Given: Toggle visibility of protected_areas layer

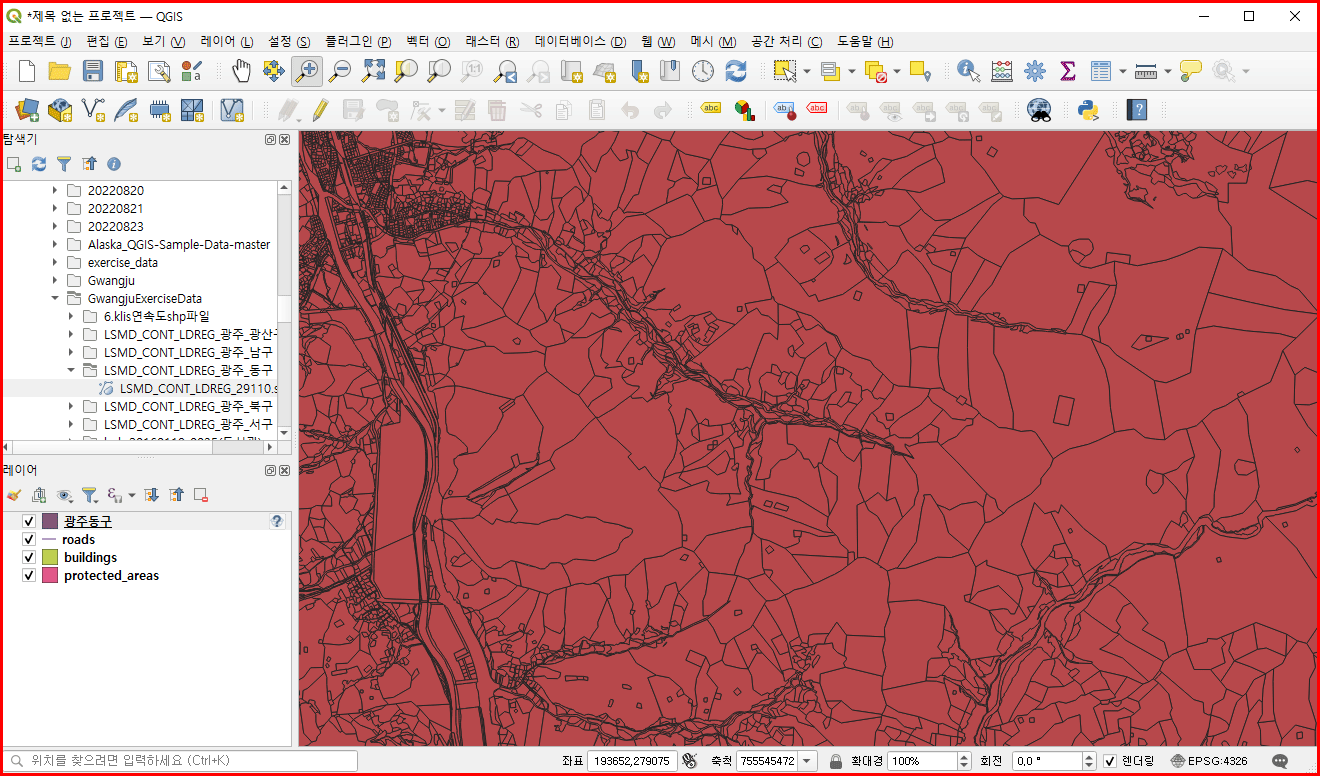Looking at the screenshot, I should [x=29, y=576].
